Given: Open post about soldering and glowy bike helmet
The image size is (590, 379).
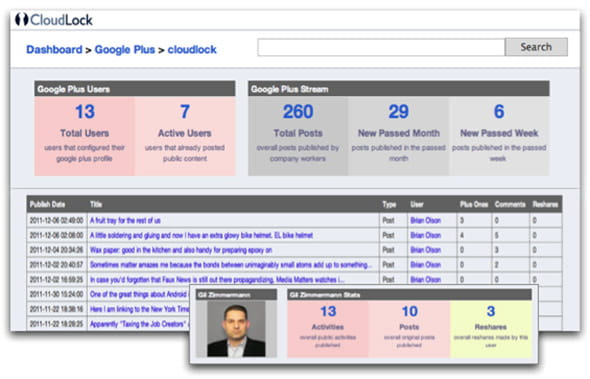Looking at the screenshot, I should pos(201,236).
